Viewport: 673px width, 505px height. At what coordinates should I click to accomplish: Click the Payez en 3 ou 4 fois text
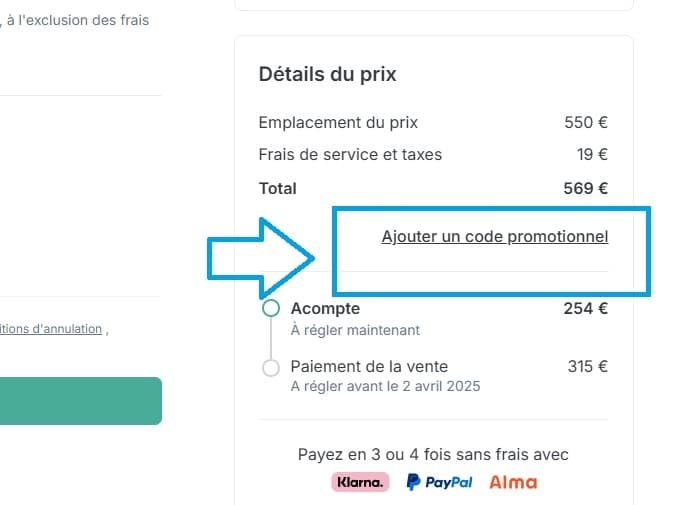point(433,454)
